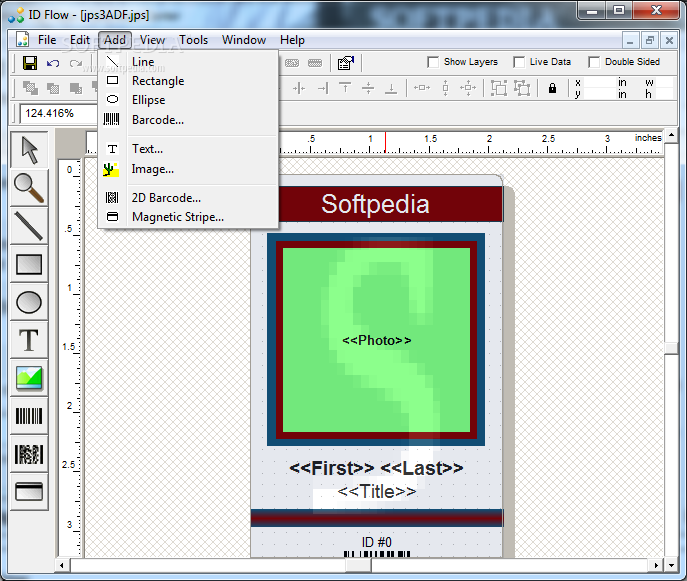Enable the Show Layers checkbox

433,62
